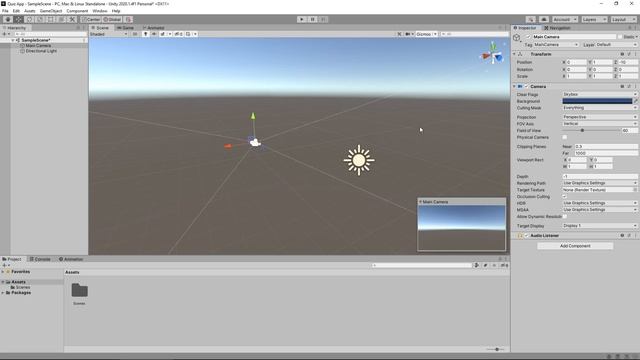
Task: Open the Layer Default dropdown
Action: pyautogui.click(x=616, y=44)
